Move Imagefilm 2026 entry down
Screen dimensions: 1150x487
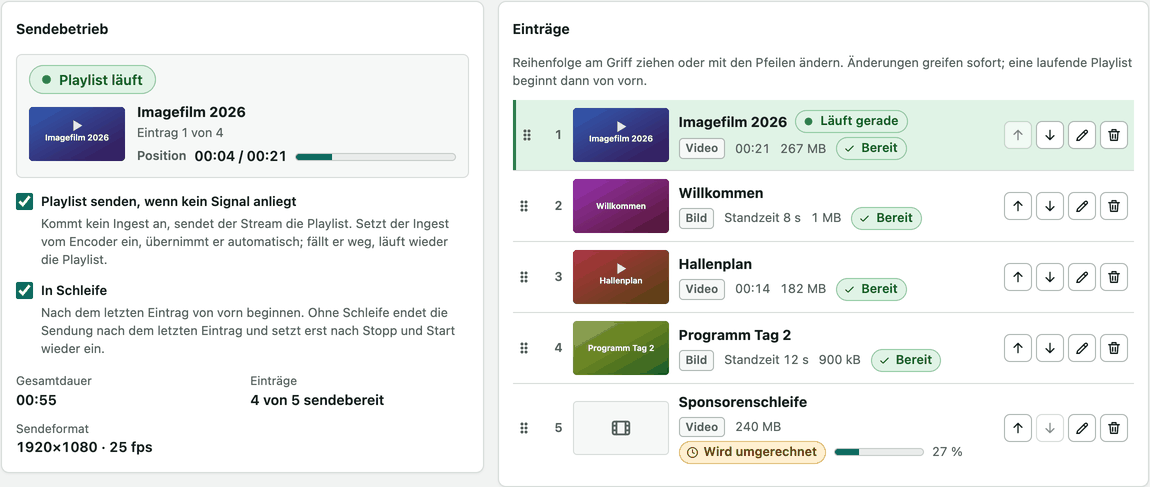coord(1050,135)
